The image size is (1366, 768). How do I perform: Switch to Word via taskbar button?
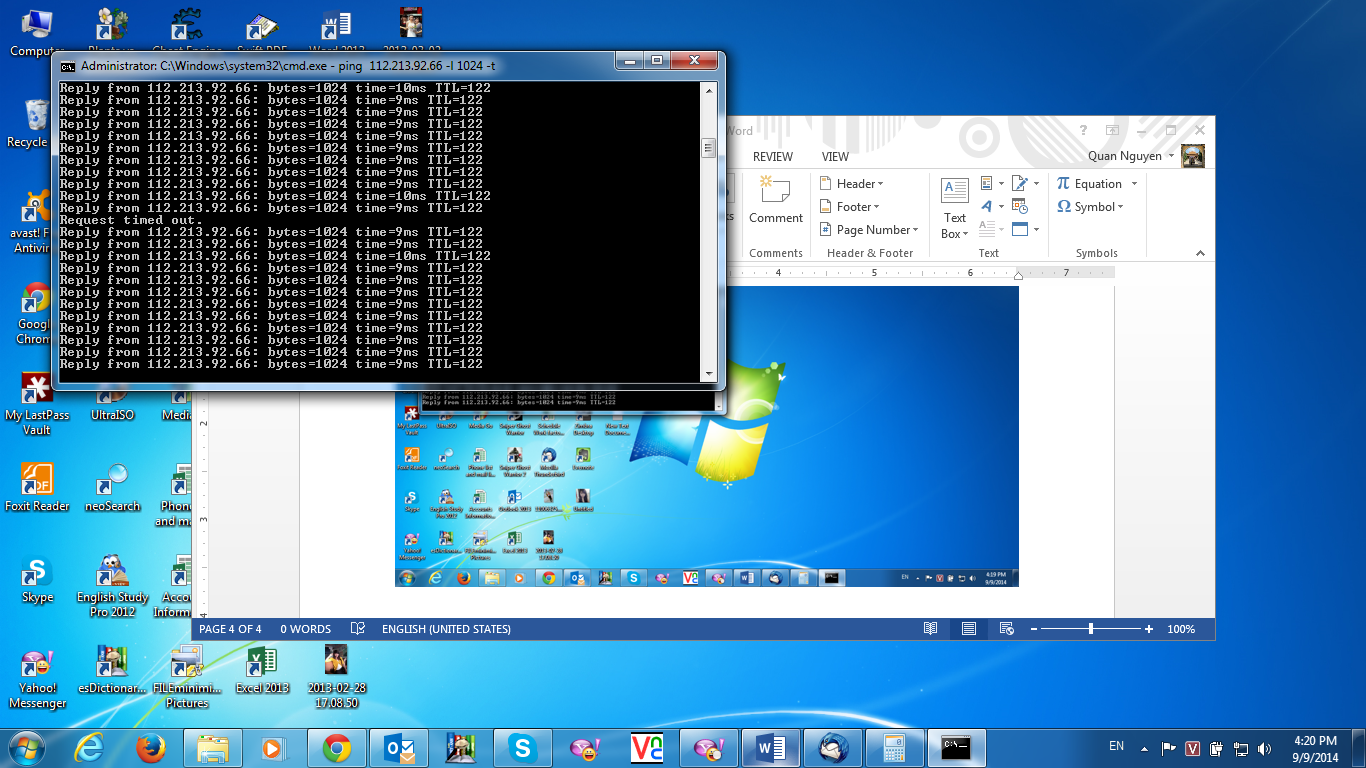[771, 748]
